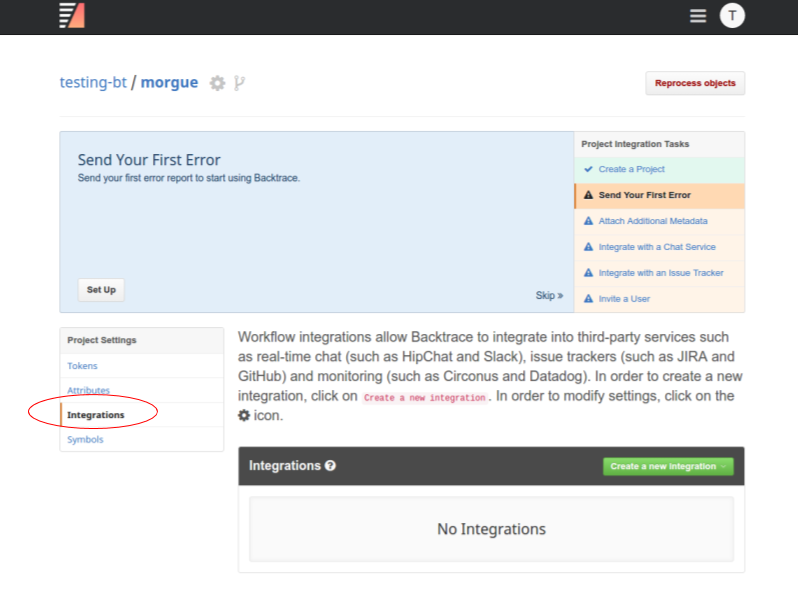Click warning icon for Attach Additional Metadata
Screen dimensions: 798x589
pos(588,221)
